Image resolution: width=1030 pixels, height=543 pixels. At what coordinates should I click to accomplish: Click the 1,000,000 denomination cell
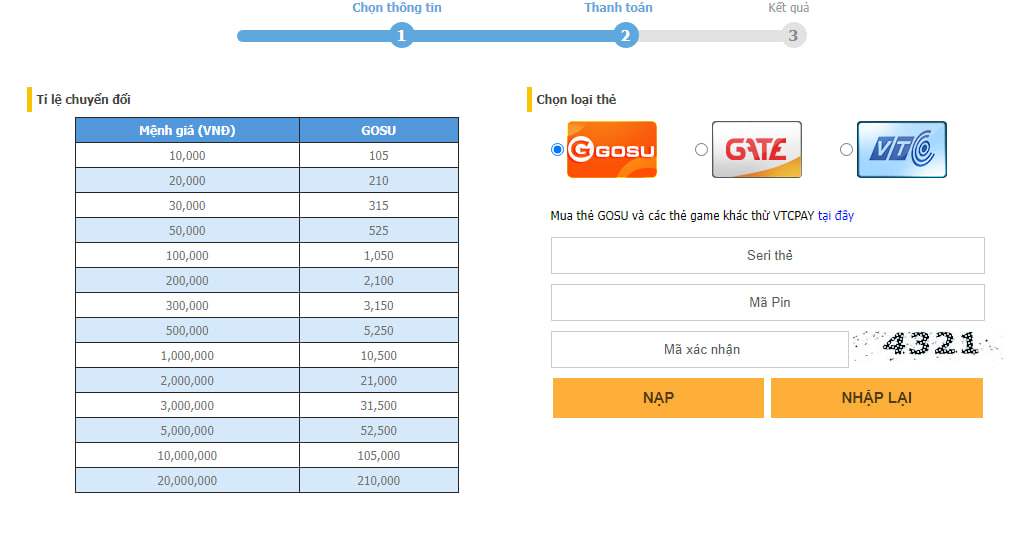187,355
